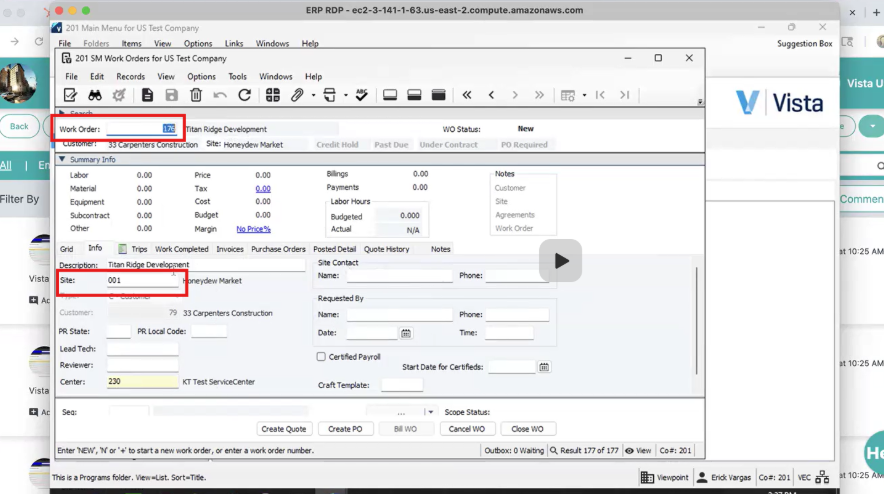Image resolution: width=884 pixels, height=494 pixels.
Task: Click the four-squares grid icon
Action: click(273, 95)
